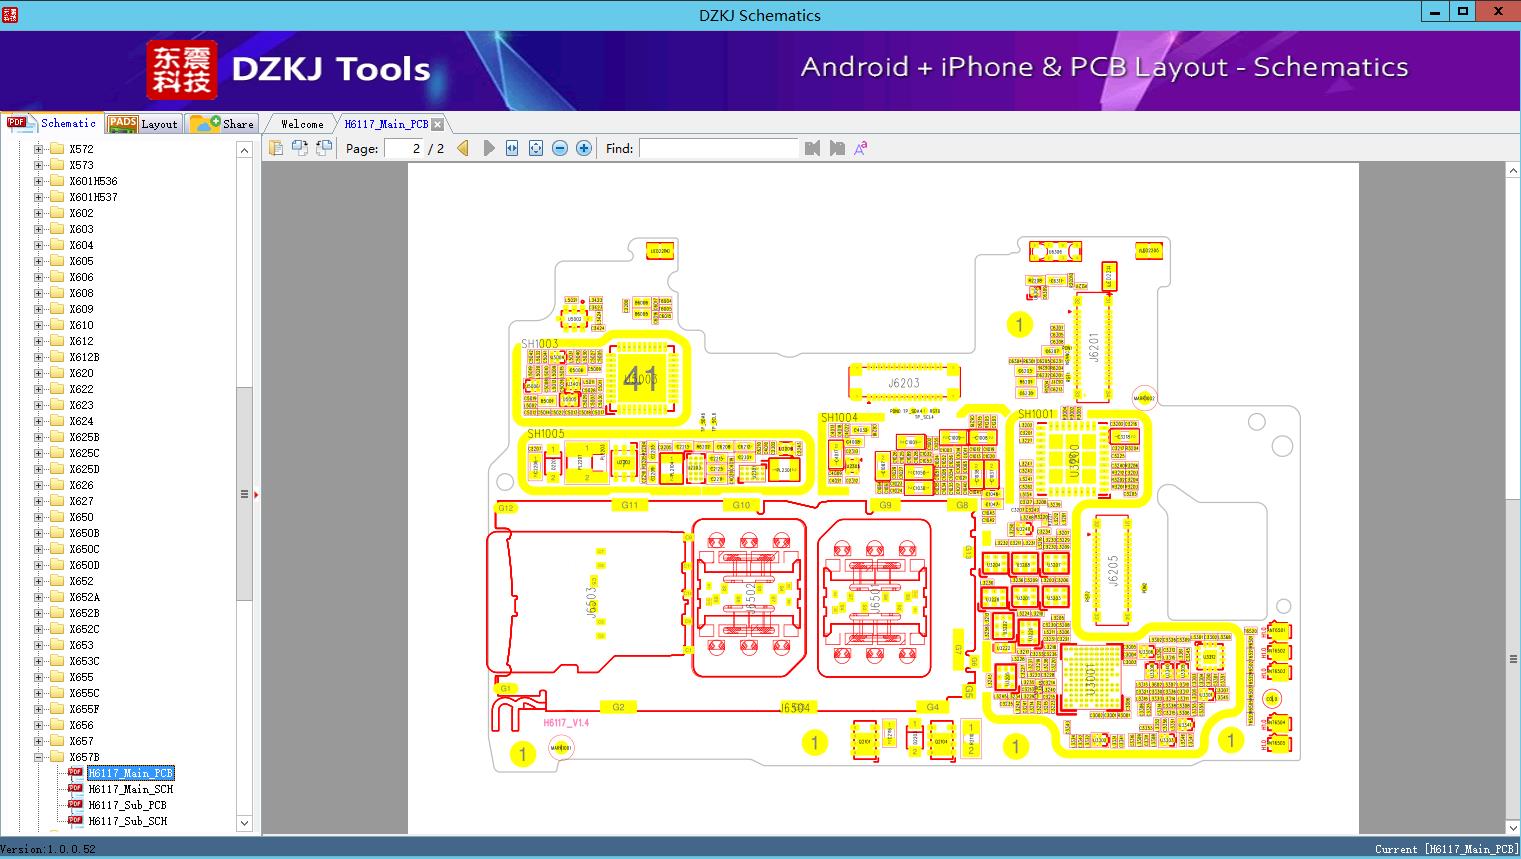Screen dimensions: 1521x859
Task: Expand the X650 folder
Action: point(39,517)
